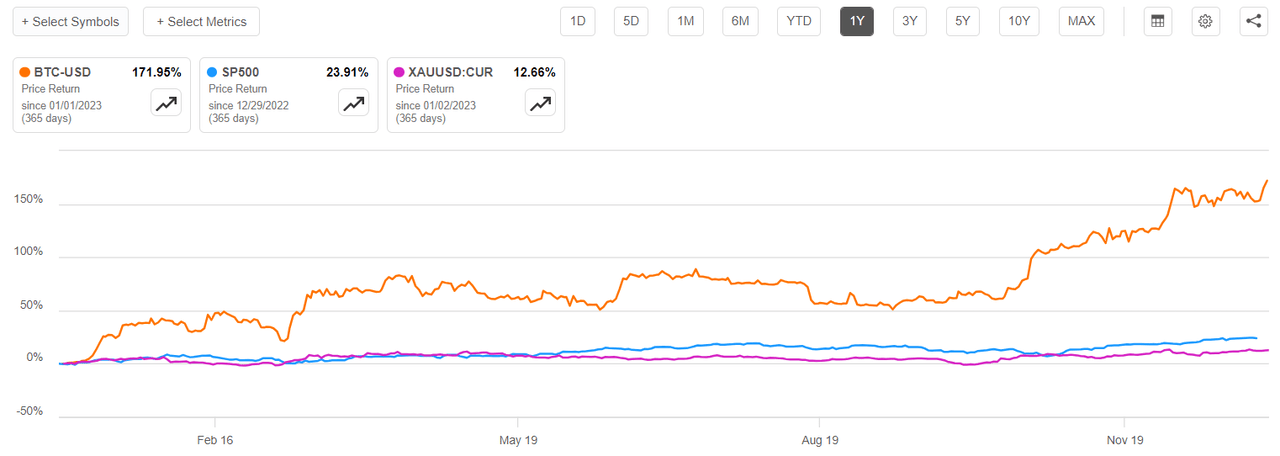Select the 5D time range

click(x=631, y=21)
